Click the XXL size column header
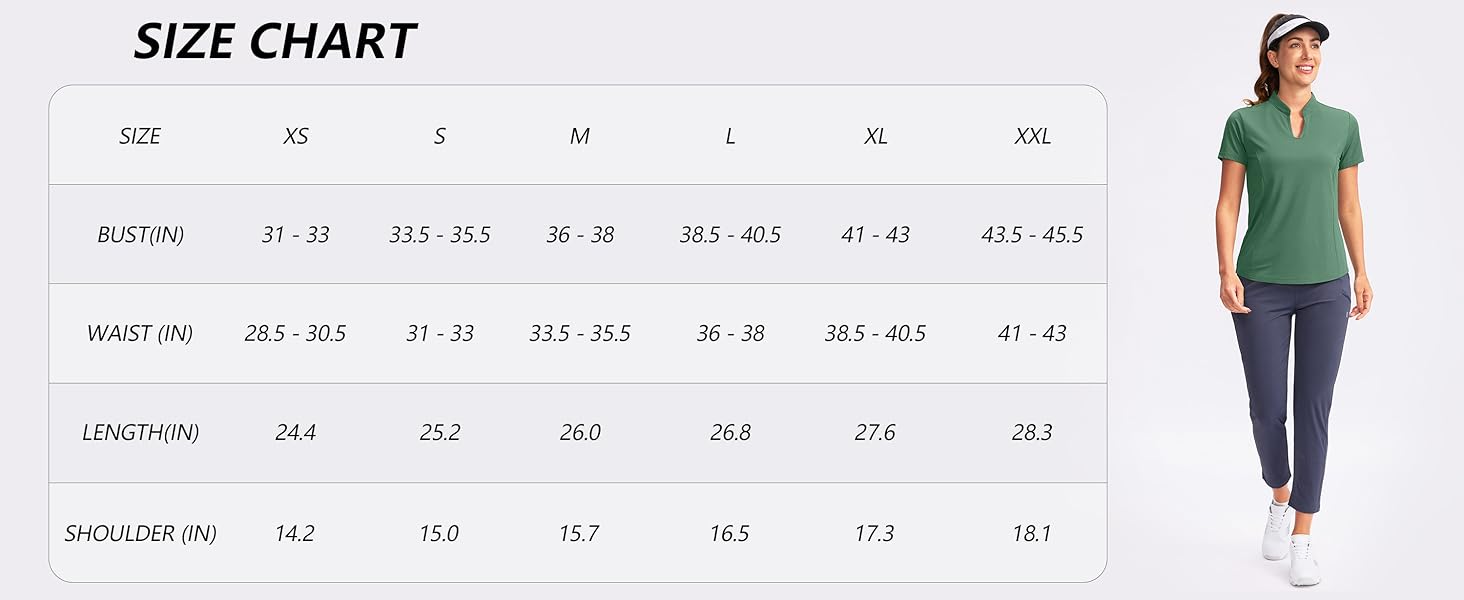This screenshot has height=600, width=1464. tap(1032, 136)
